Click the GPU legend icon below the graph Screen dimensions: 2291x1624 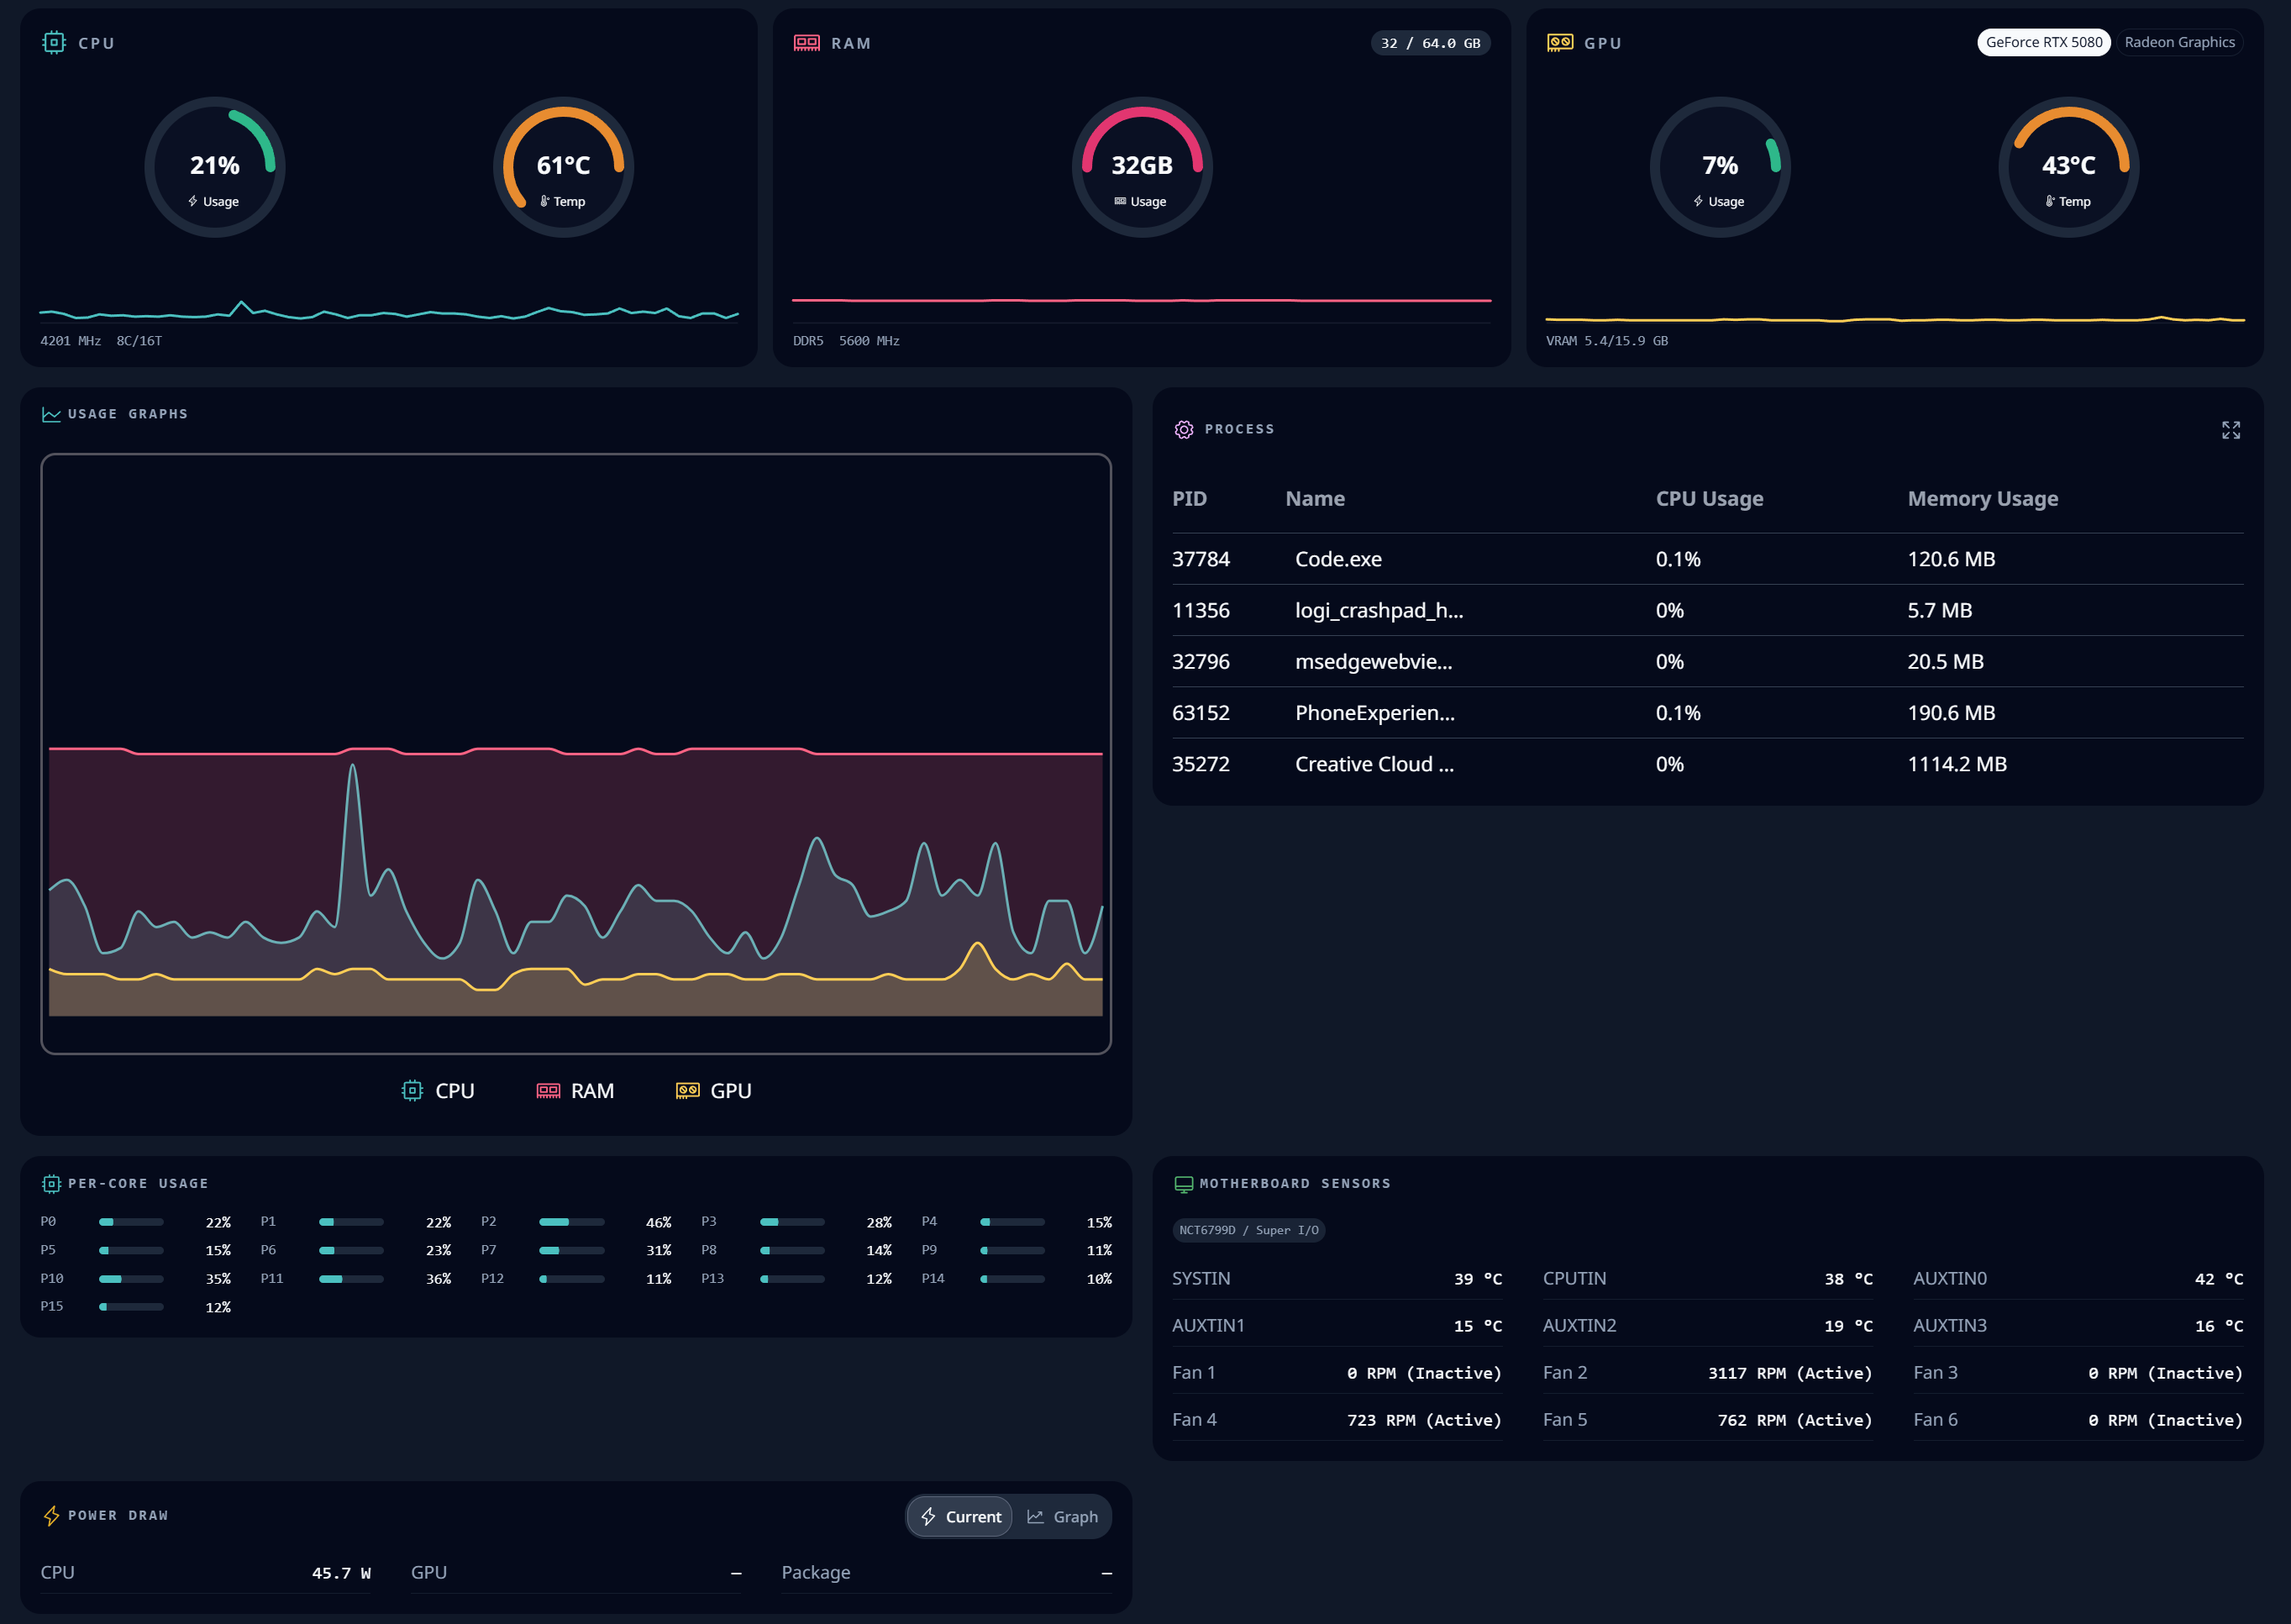pos(687,1090)
